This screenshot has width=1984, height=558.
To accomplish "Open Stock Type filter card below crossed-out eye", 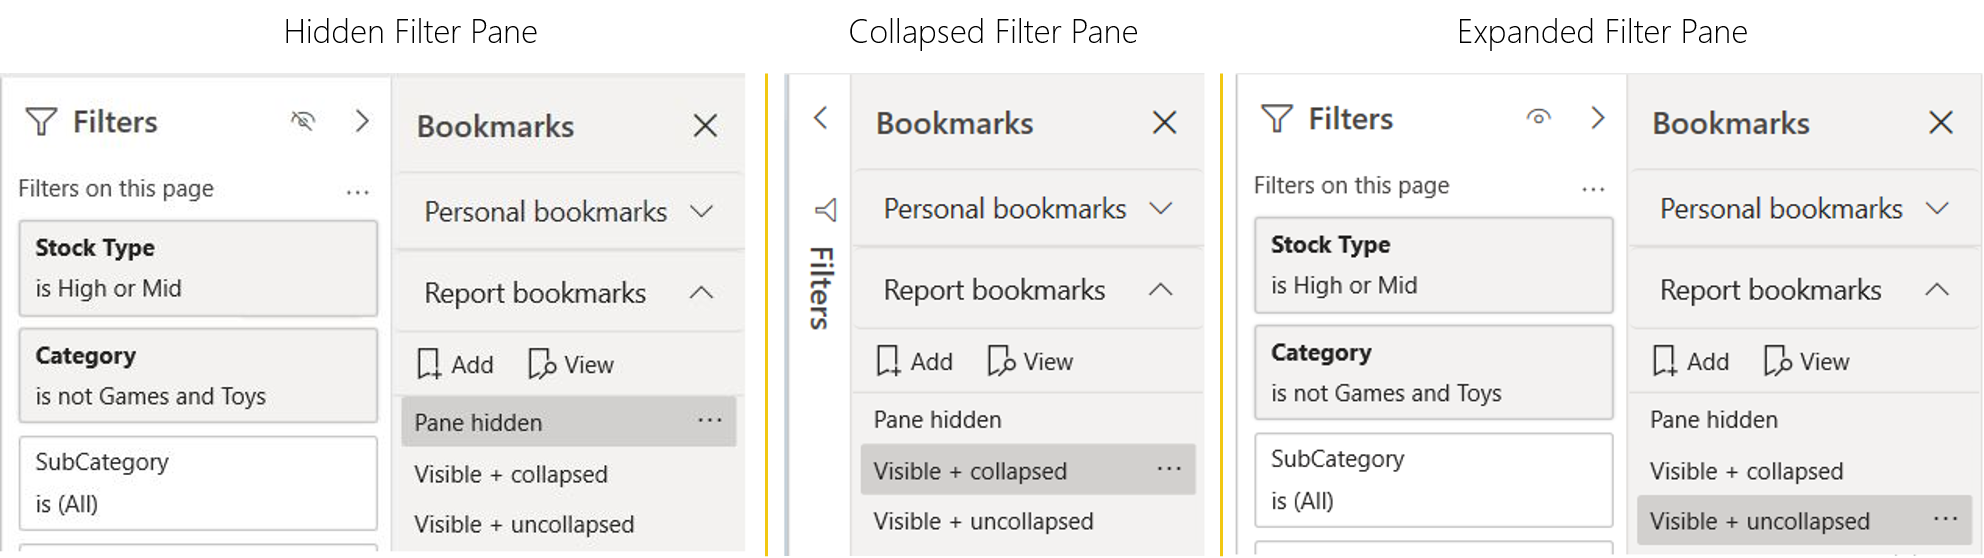I will point(198,268).
